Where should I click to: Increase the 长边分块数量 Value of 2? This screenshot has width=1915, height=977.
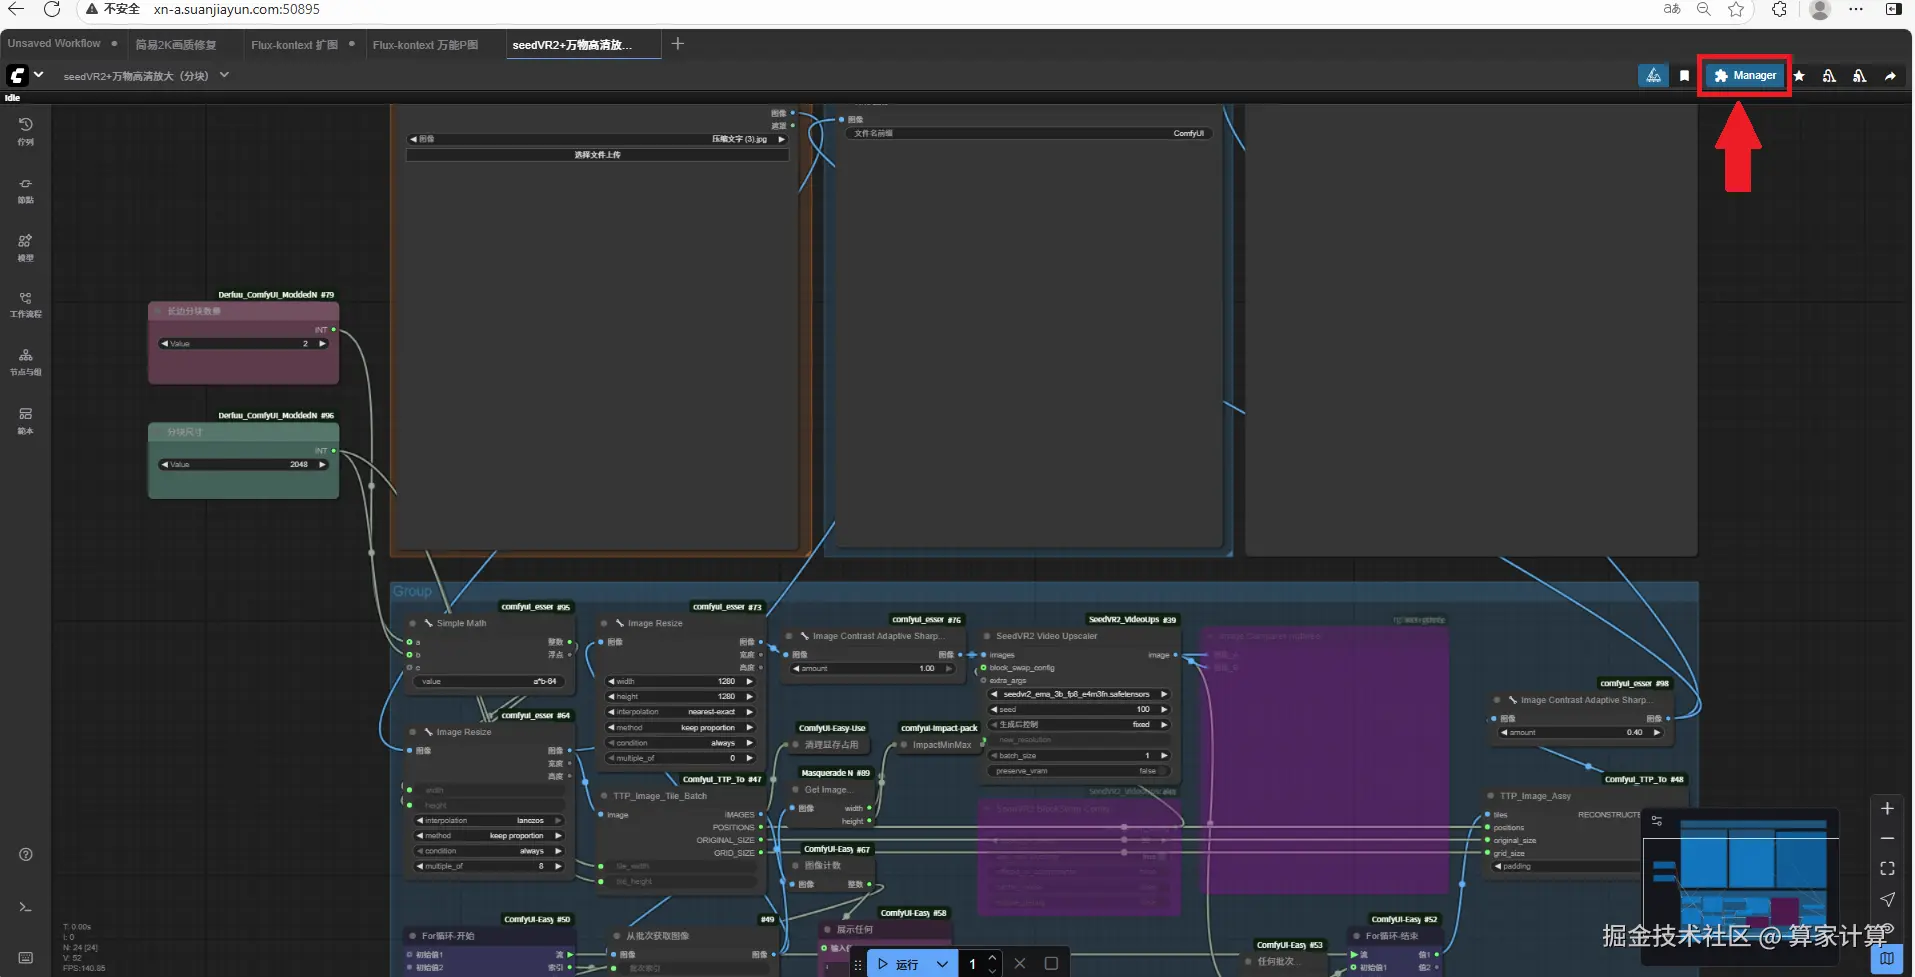322,344
